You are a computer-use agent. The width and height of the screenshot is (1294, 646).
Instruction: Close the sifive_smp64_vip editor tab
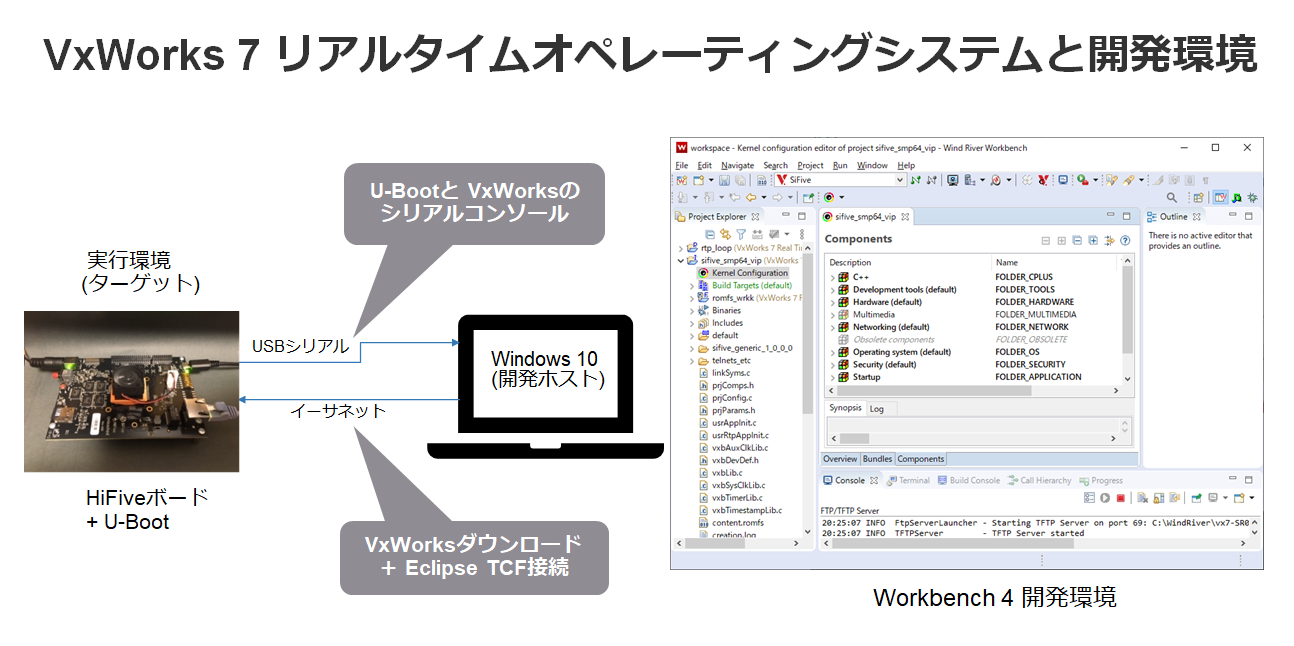coord(904,216)
